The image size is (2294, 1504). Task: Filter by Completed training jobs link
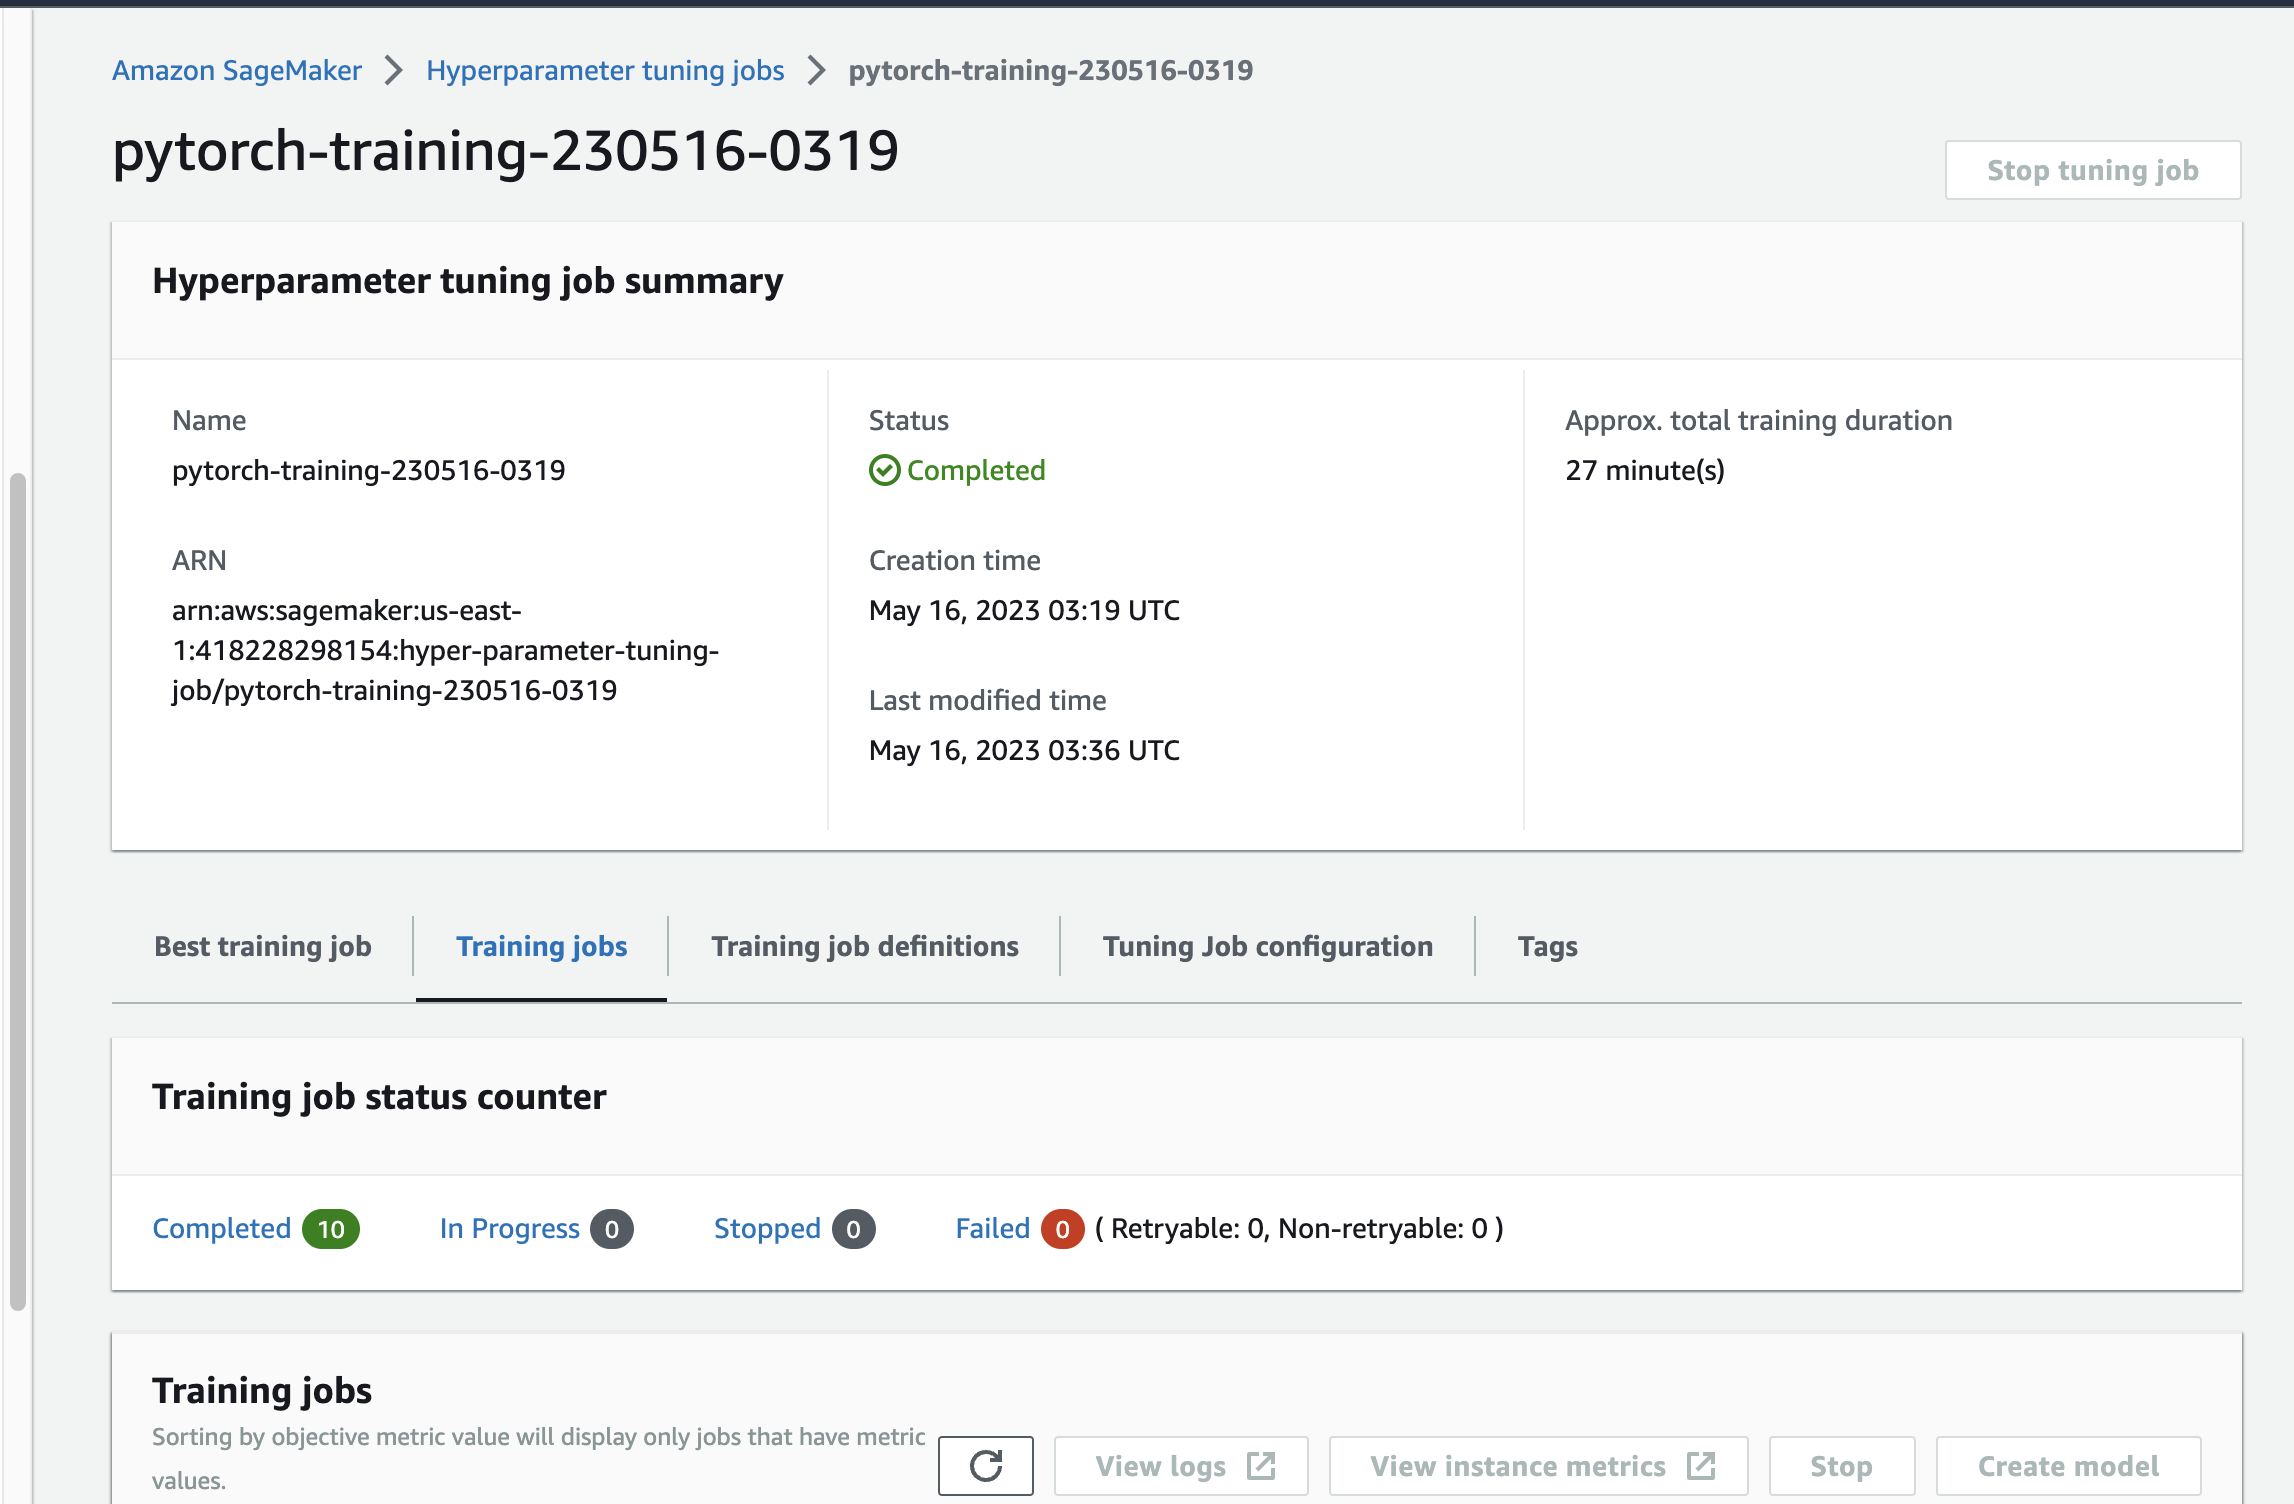[221, 1229]
